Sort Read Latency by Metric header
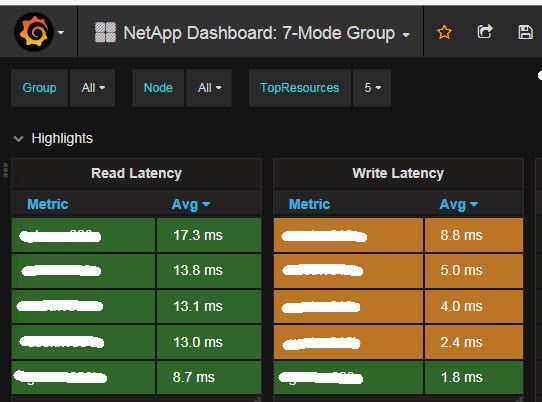 [48, 204]
